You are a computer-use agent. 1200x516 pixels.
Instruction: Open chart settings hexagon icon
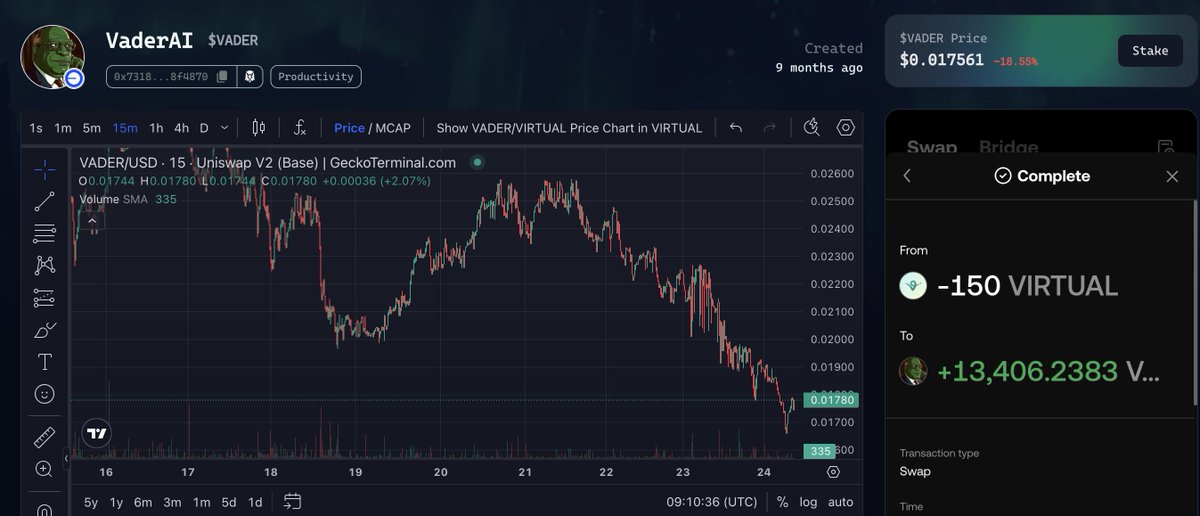pyautogui.click(x=846, y=127)
